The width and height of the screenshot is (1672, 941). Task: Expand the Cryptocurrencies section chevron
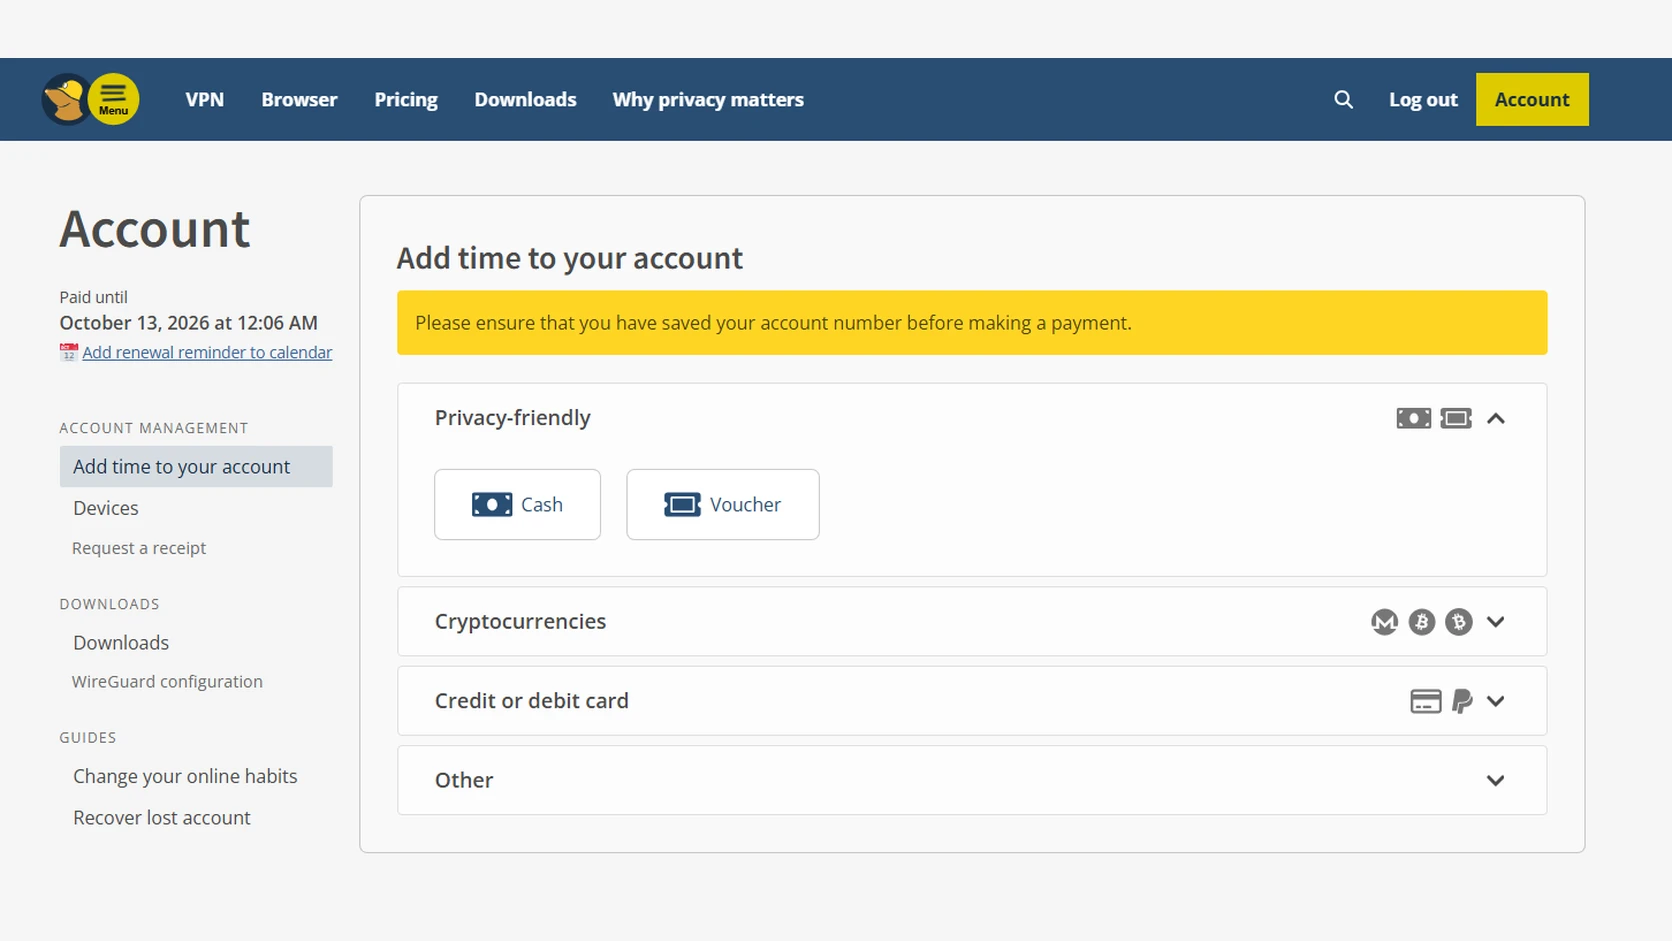click(1495, 622)
